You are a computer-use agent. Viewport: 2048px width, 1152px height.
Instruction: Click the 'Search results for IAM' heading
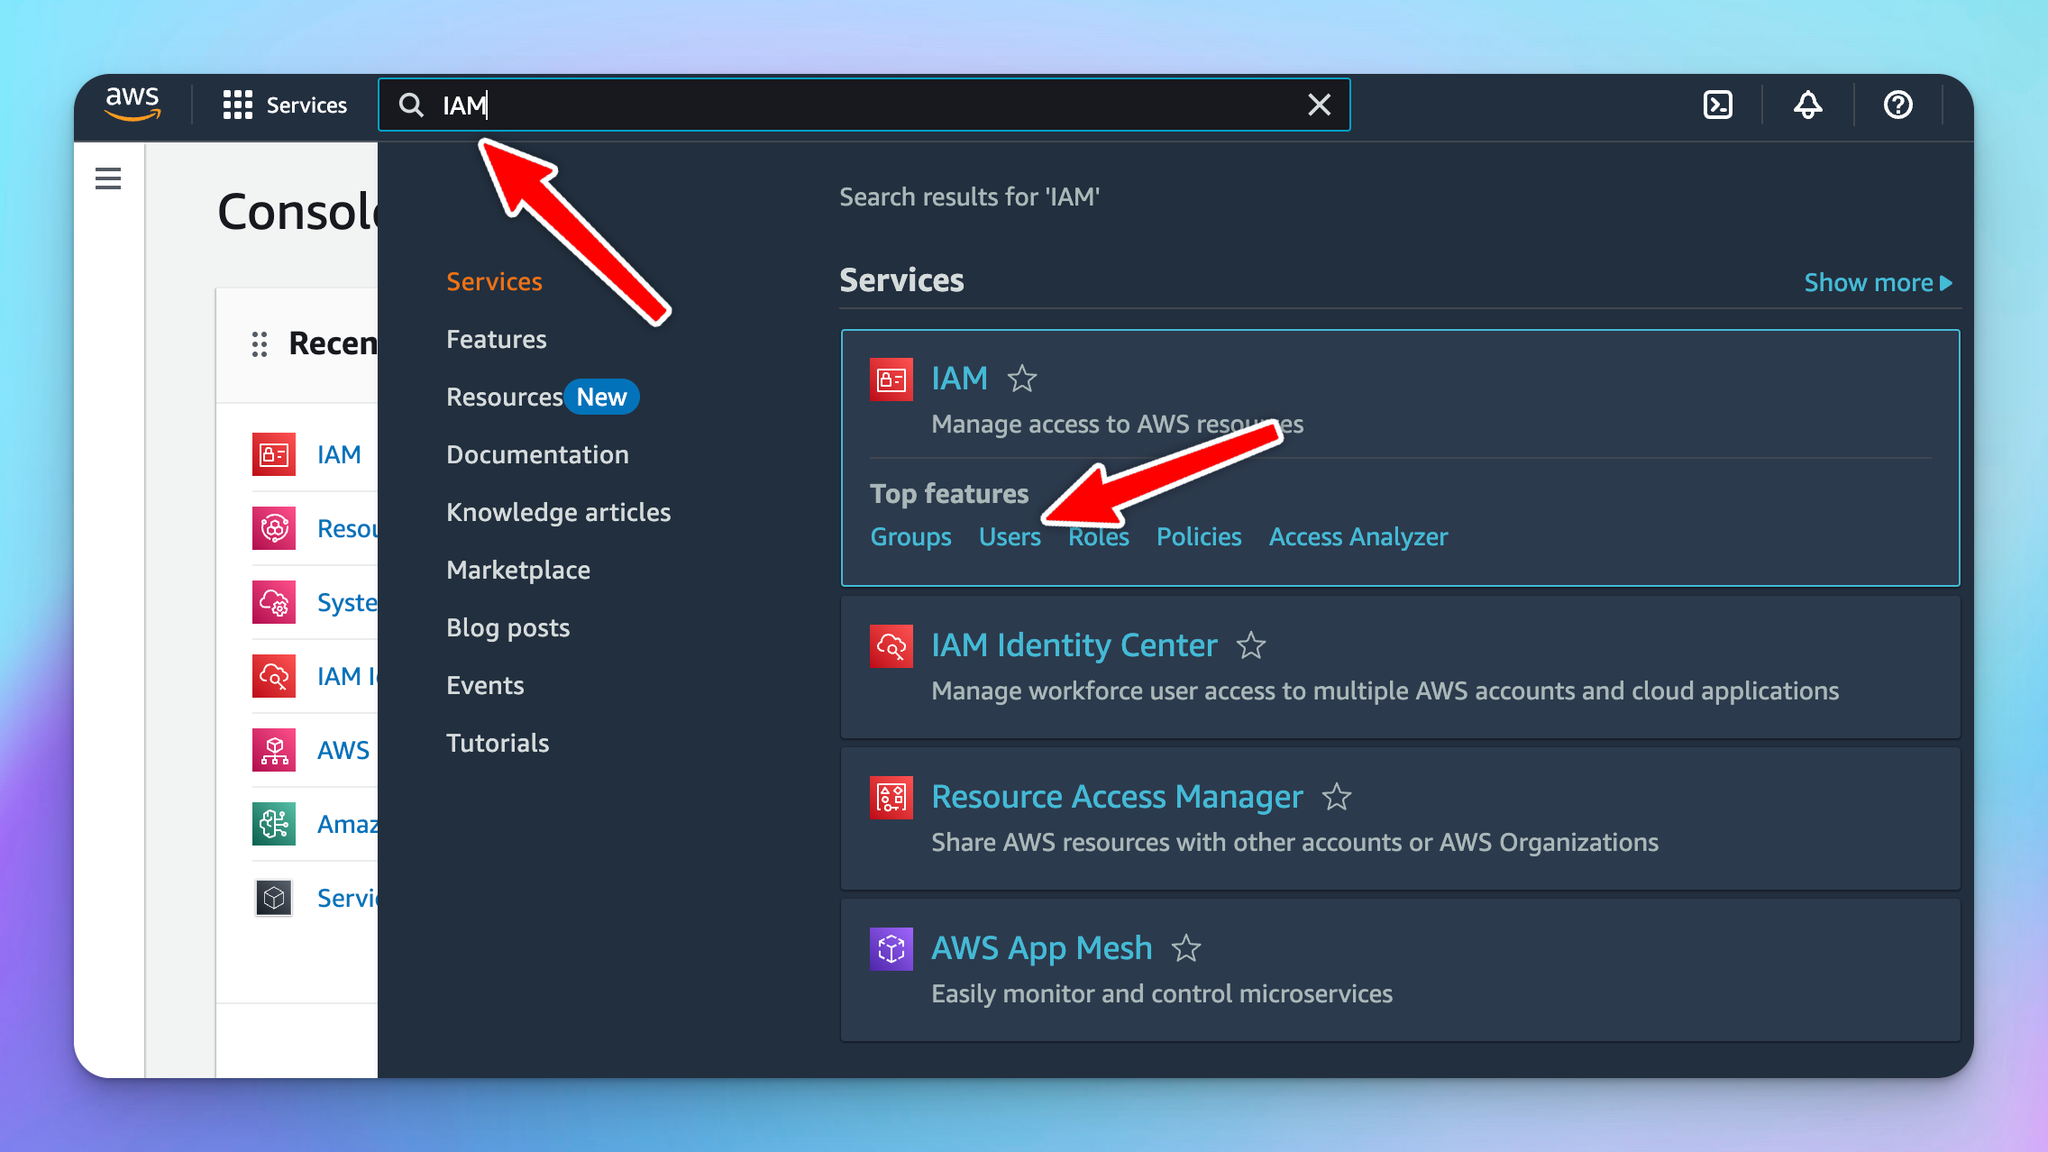pos(969,198)
